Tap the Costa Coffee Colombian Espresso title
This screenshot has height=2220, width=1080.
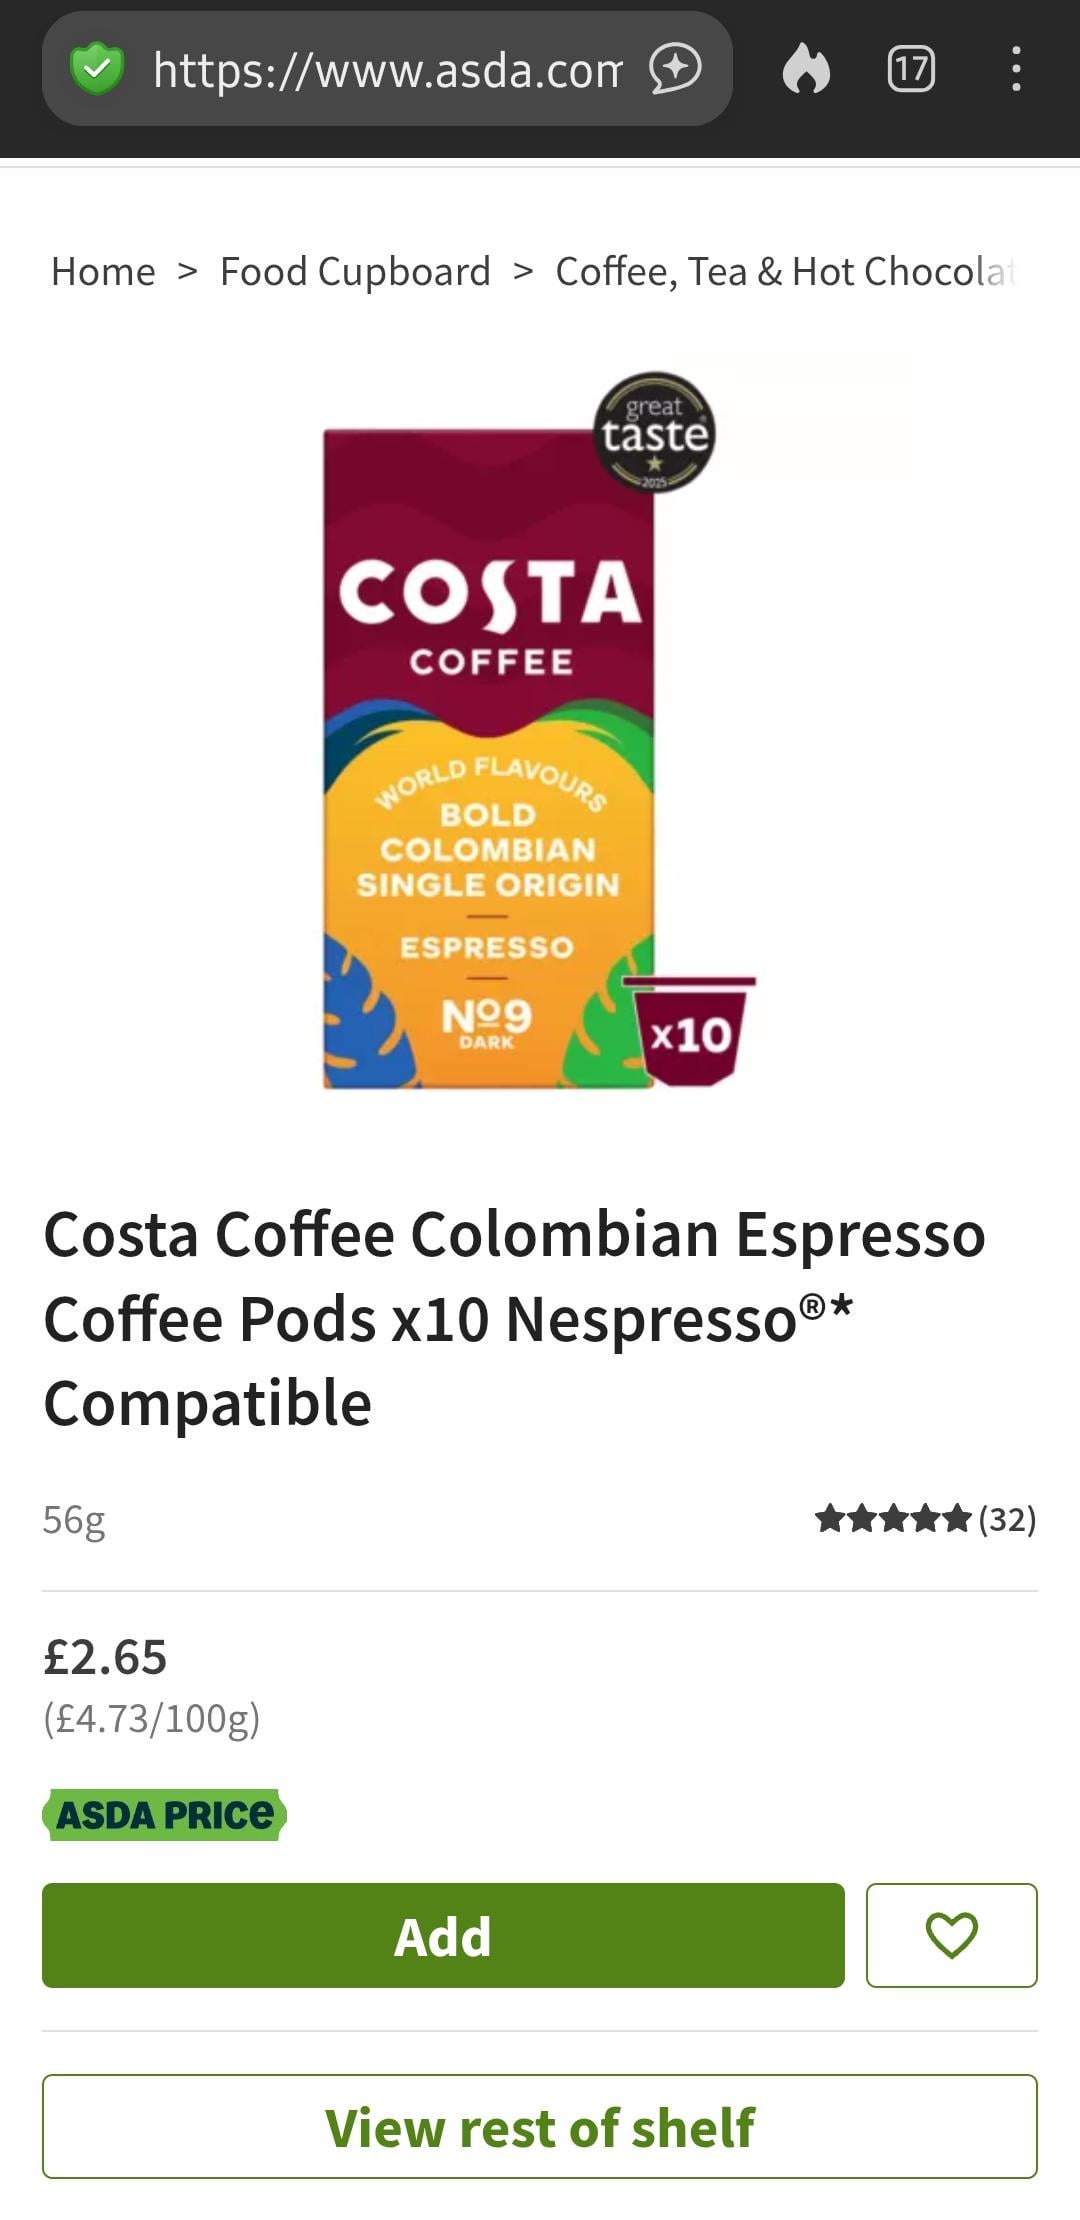click(x=514, y=1318)
